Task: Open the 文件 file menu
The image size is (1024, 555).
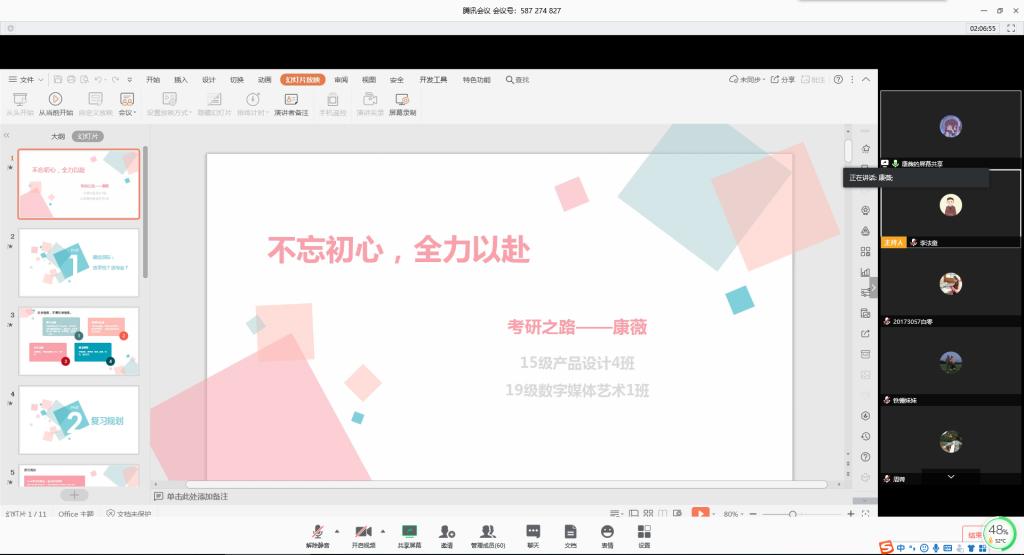Action: click(25, 80)
